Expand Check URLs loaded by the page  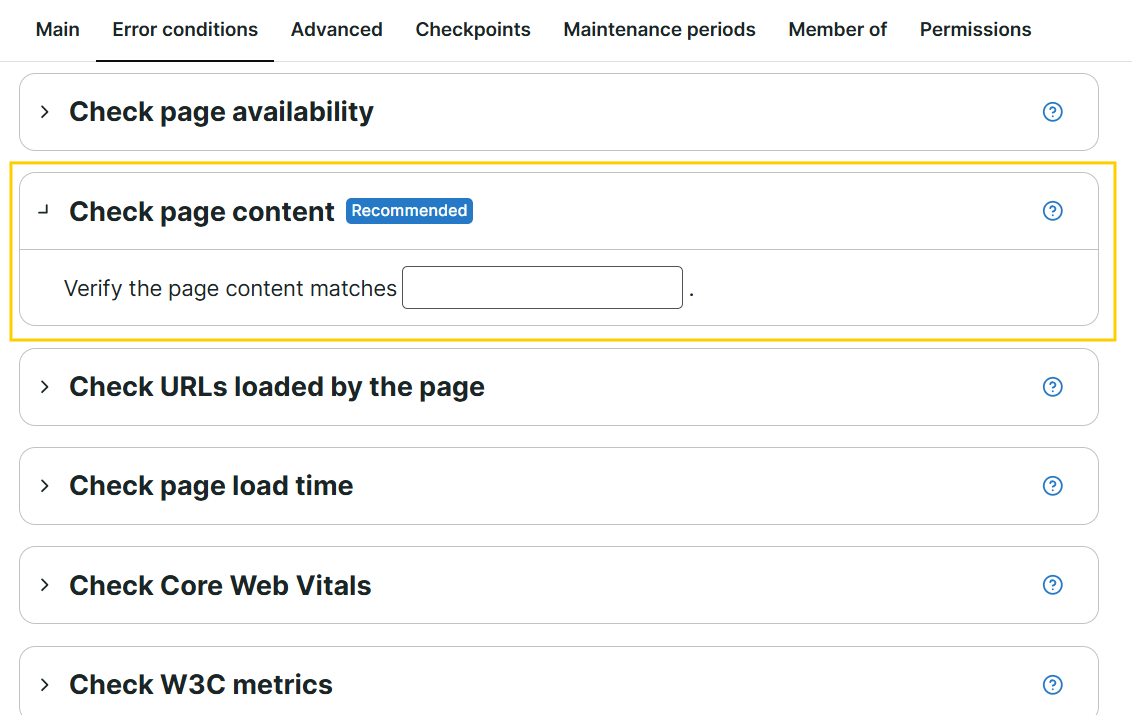click(x=45, y=387)
